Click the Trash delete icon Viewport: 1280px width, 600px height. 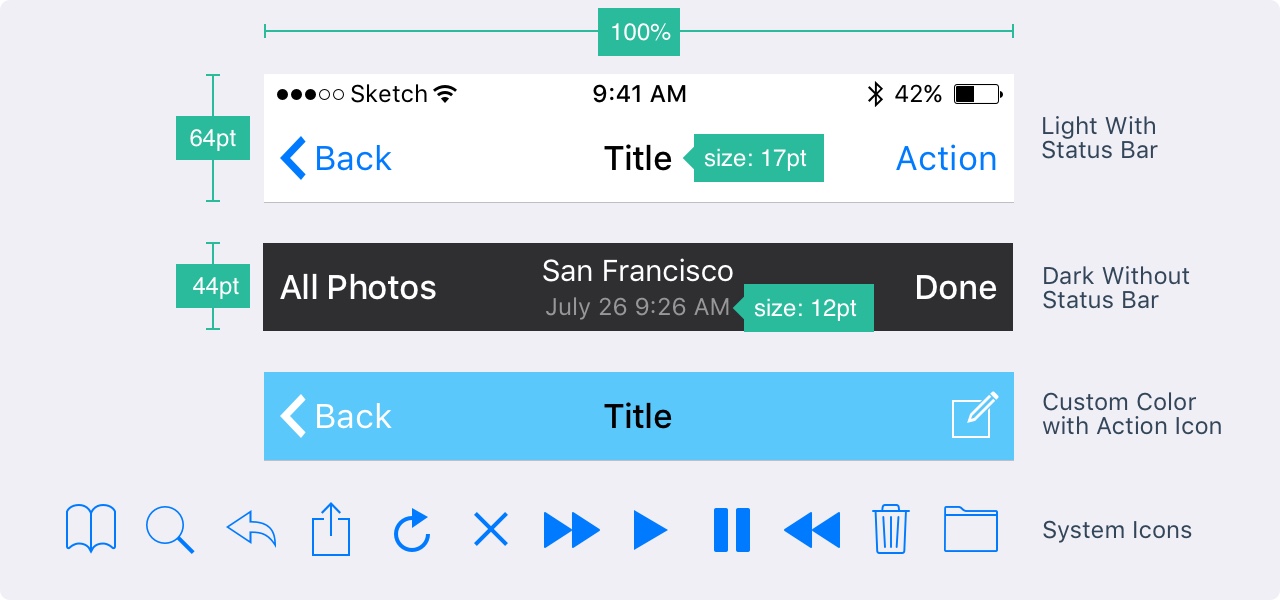pyautogui.click(x=891, y=528)
